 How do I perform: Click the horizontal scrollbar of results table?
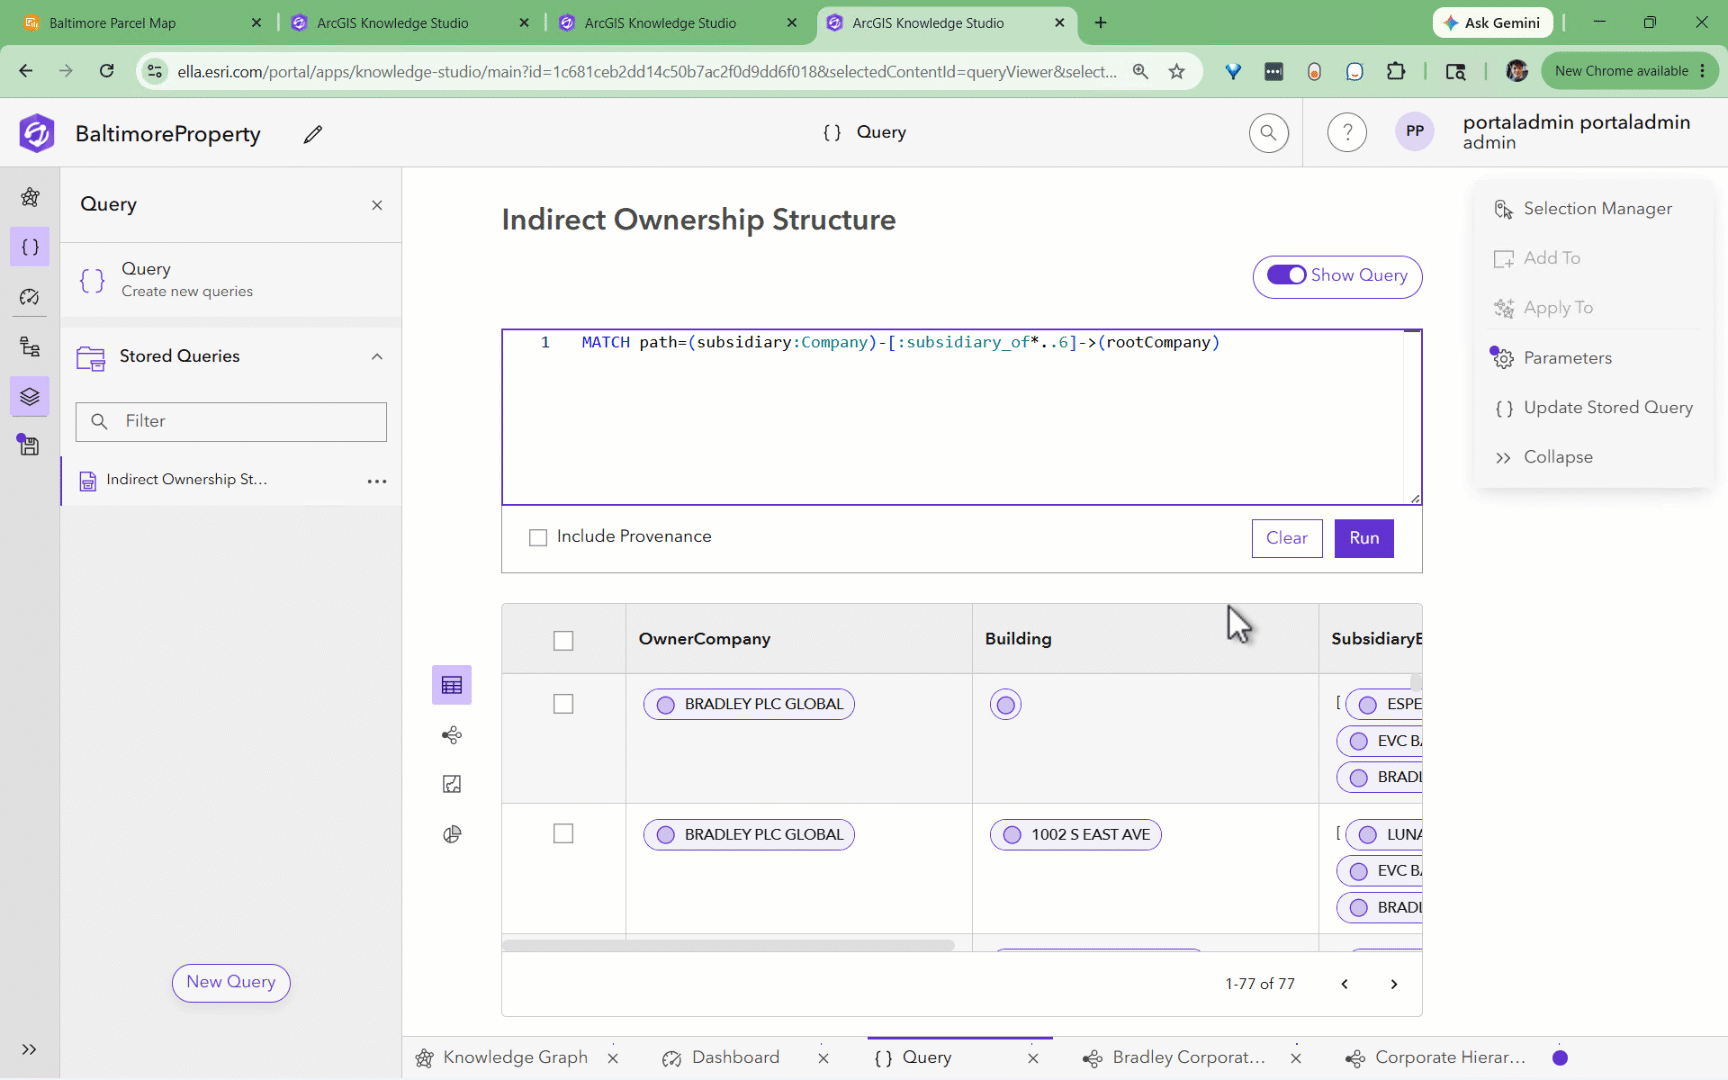click(728, 944)
